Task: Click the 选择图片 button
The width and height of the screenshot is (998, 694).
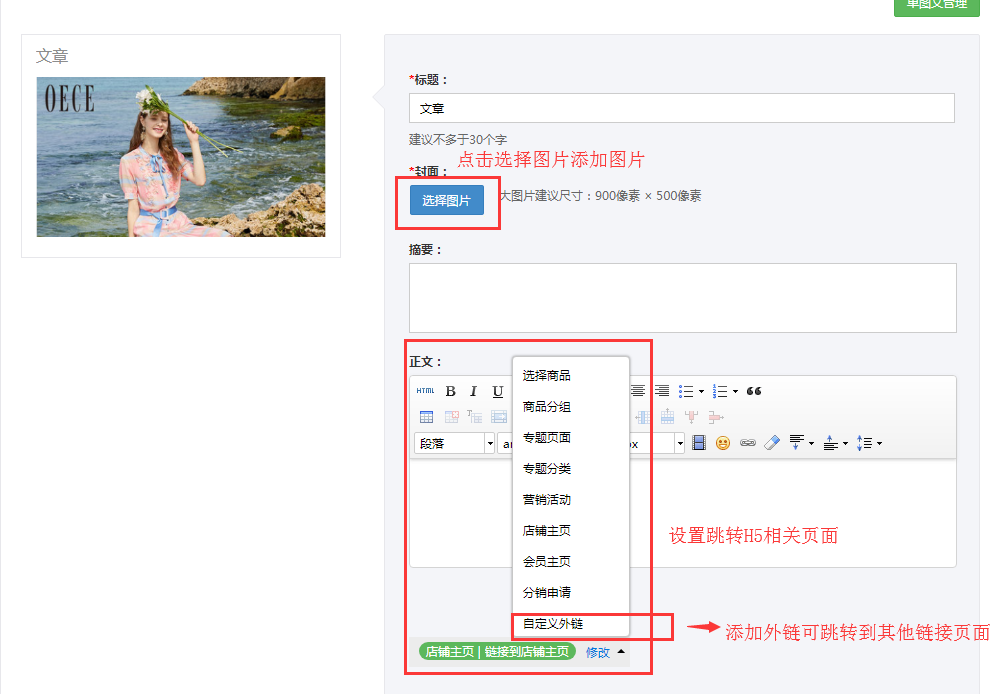Action: (446, 201)
